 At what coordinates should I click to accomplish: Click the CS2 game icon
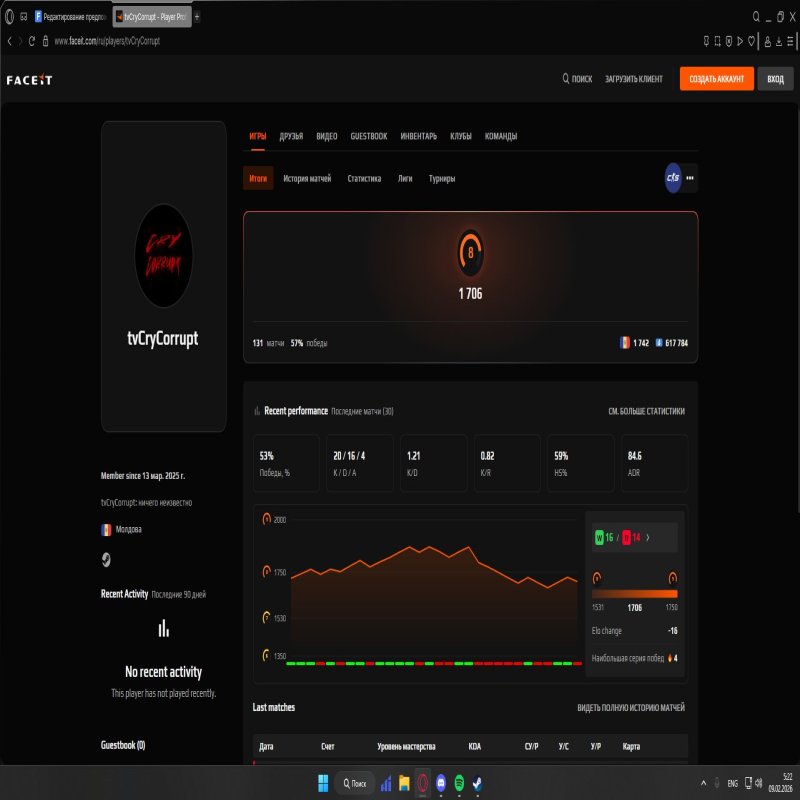click(x=673, y=177)
